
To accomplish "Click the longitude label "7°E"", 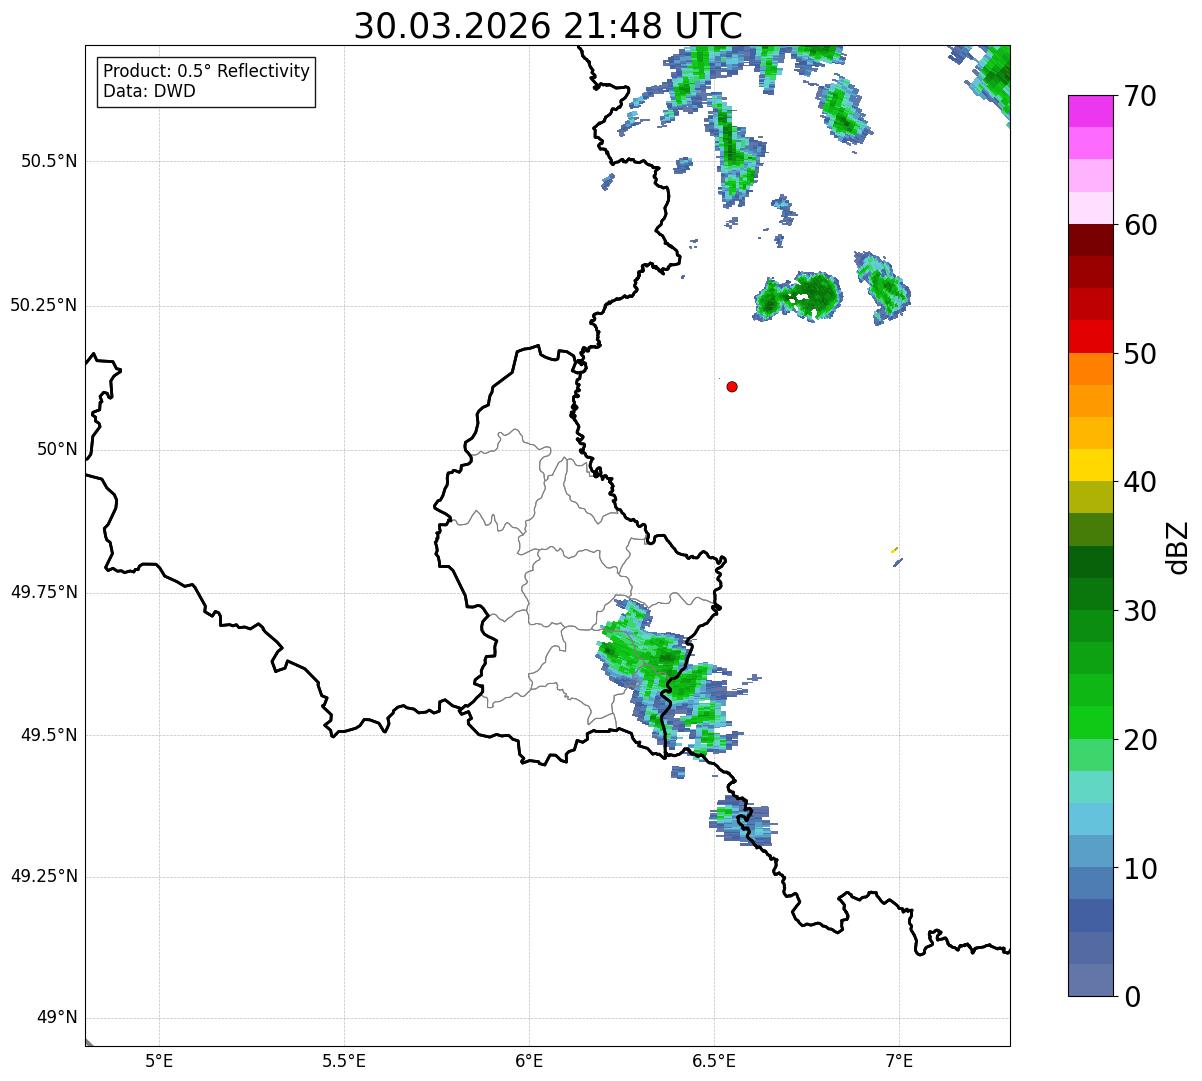I will coord(899,1060).
